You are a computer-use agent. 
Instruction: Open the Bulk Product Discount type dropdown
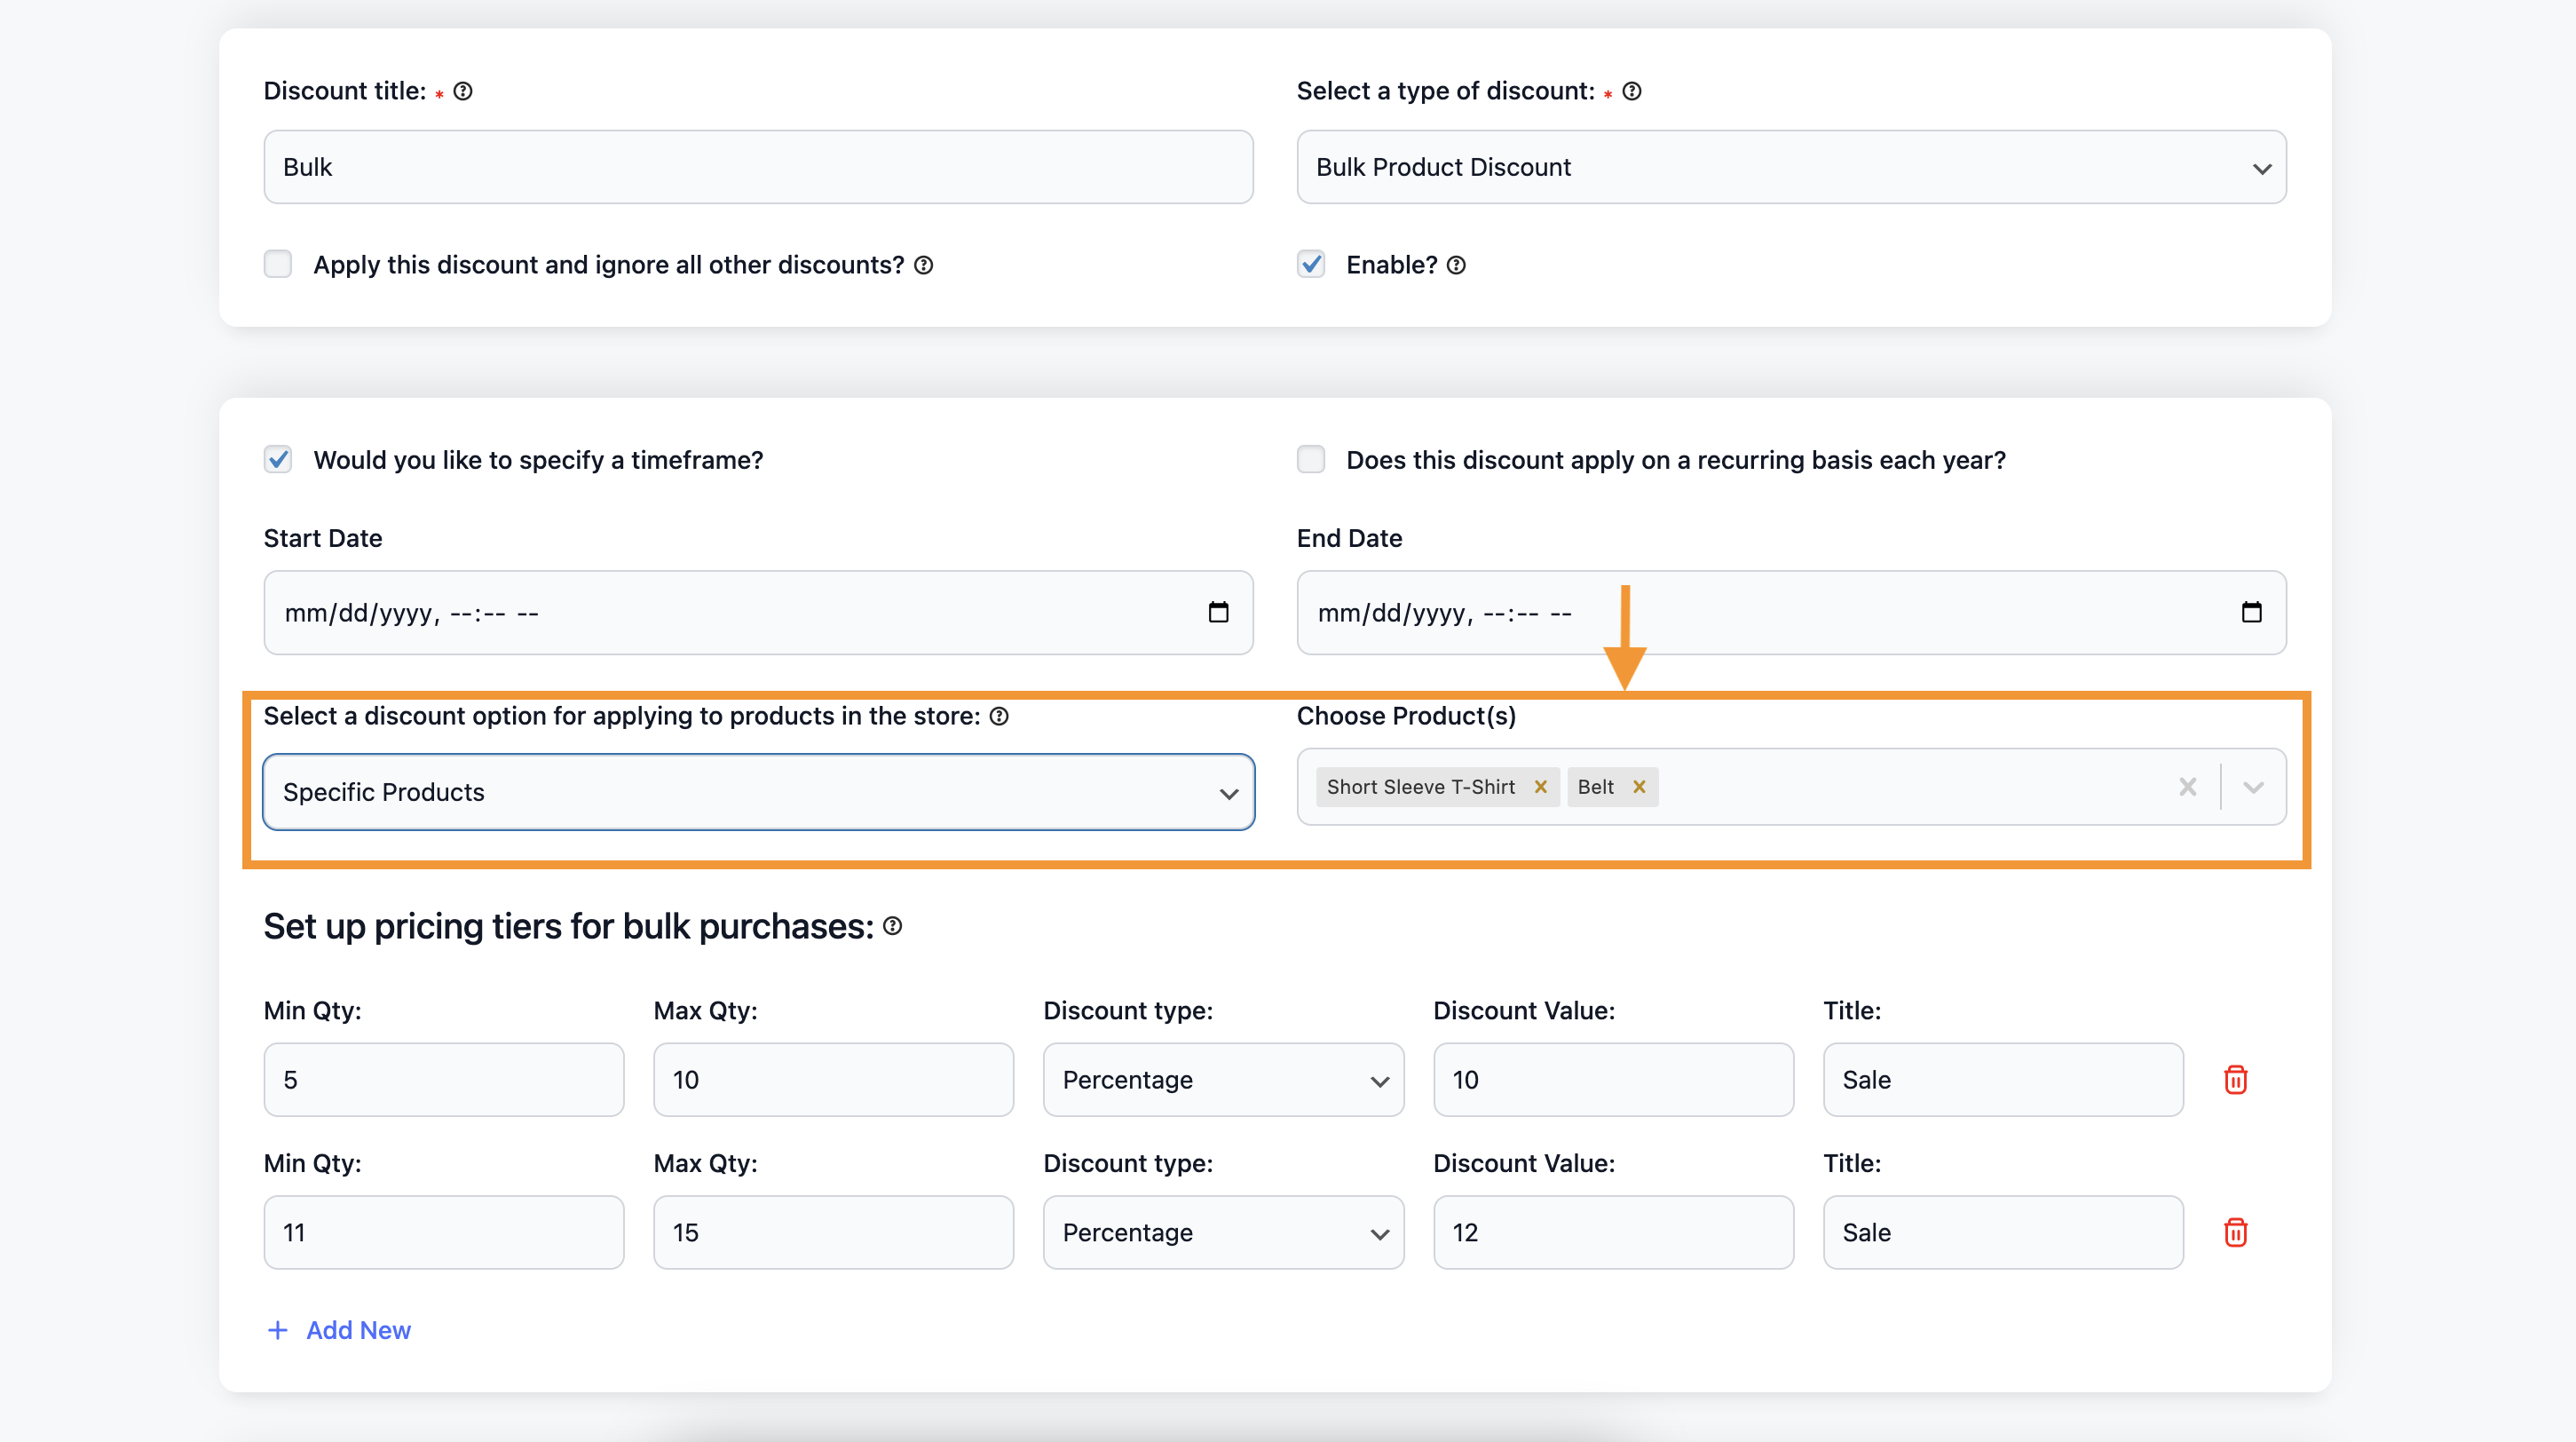pos(1792,166)
